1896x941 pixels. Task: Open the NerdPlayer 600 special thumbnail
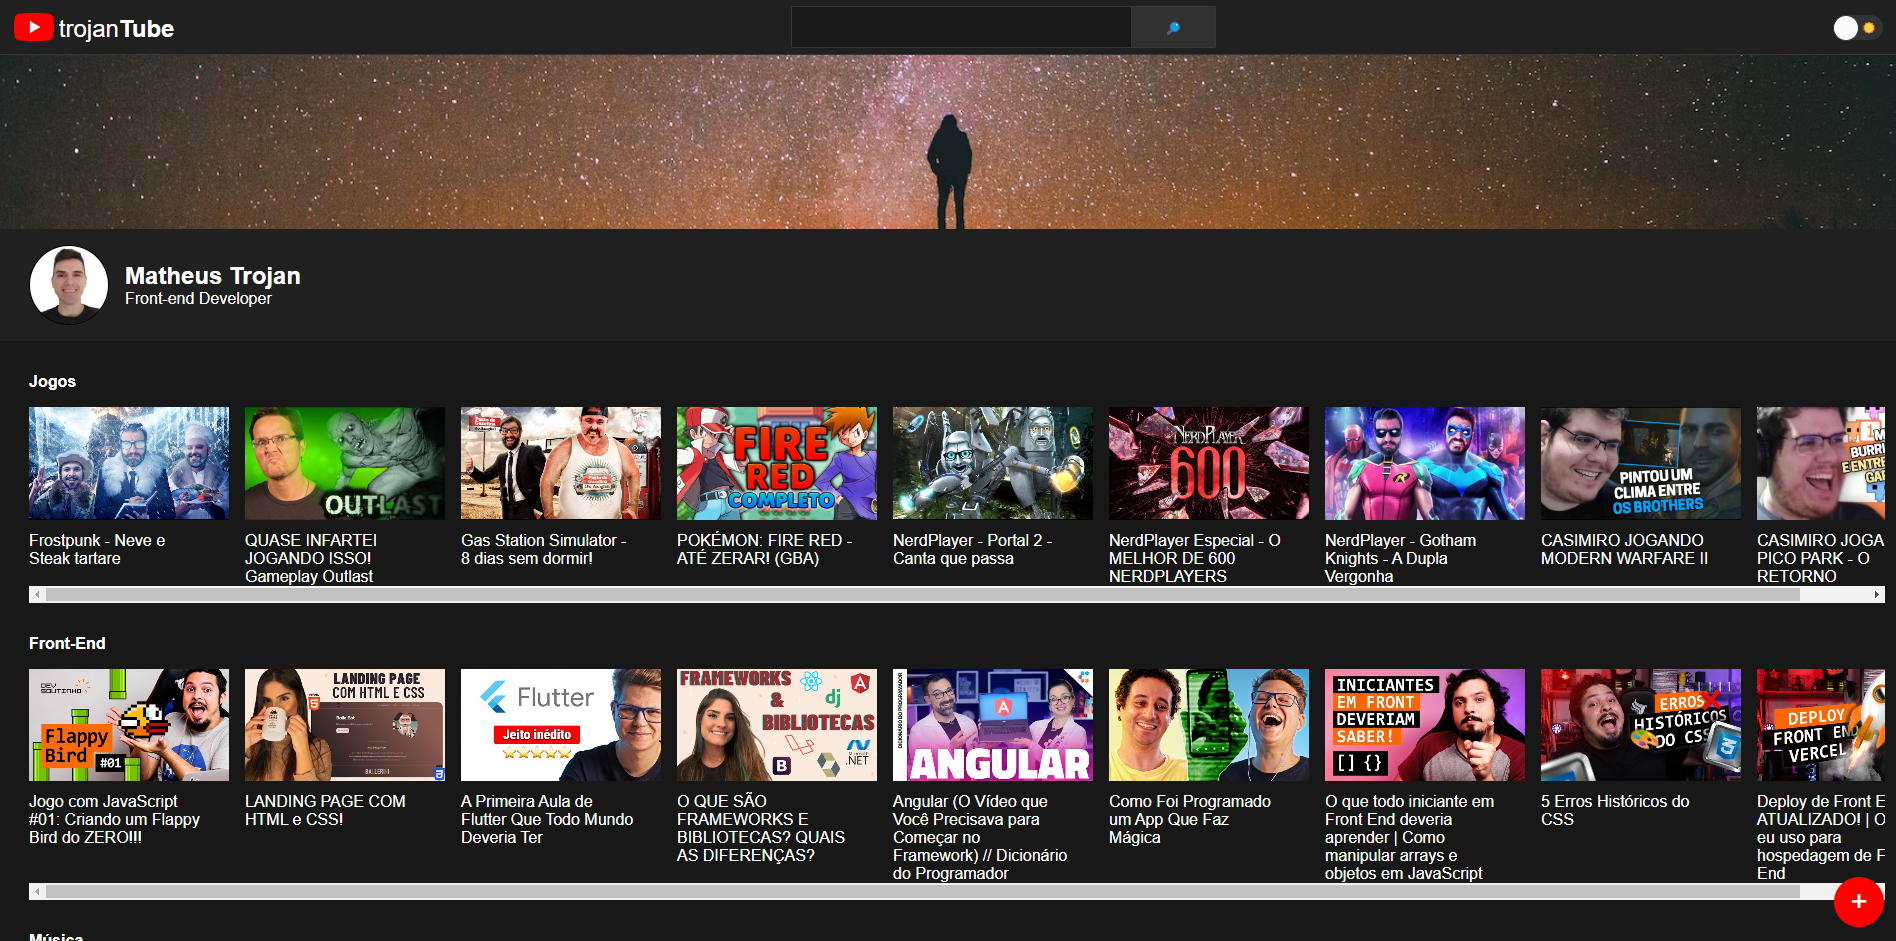tap(1209, 463)
